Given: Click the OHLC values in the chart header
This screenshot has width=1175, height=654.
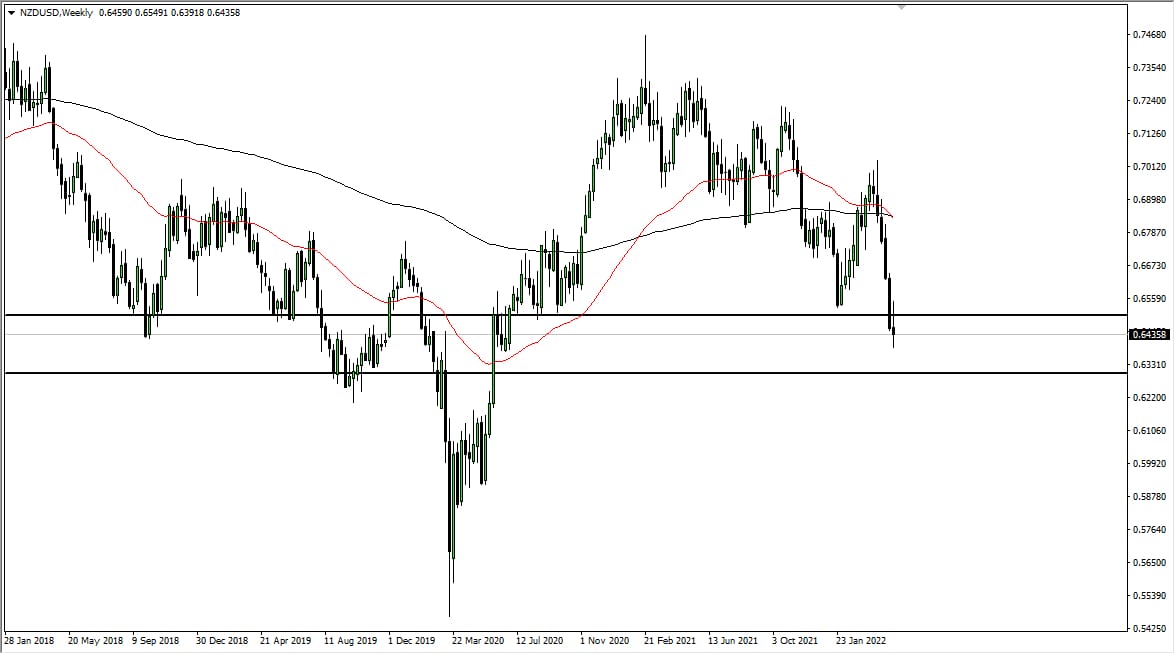Looking at the screenshot, I should click(x=169, y=13).
